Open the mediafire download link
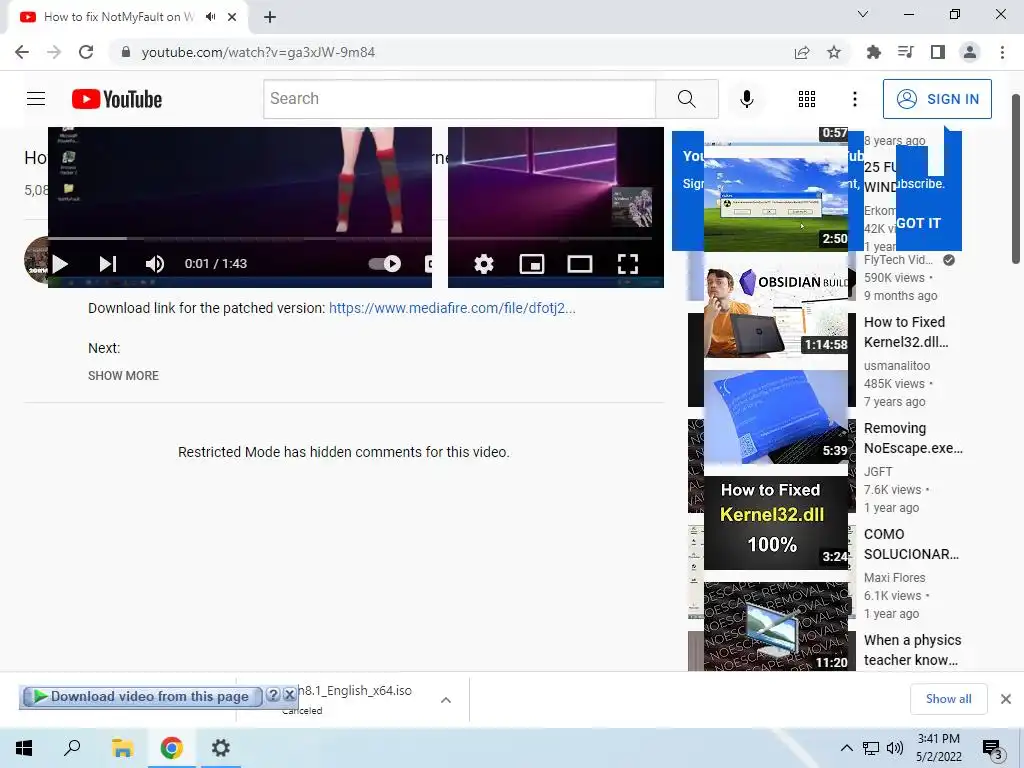The height and width of the screenshot is (768, 1024). (452, 308)
